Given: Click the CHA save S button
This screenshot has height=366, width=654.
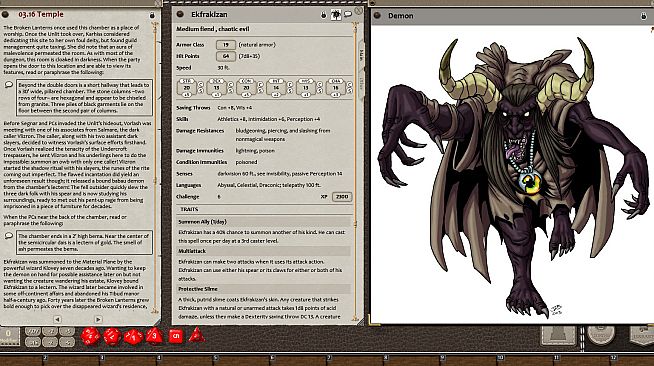Looking at the screenshot, I should (349, 90).
